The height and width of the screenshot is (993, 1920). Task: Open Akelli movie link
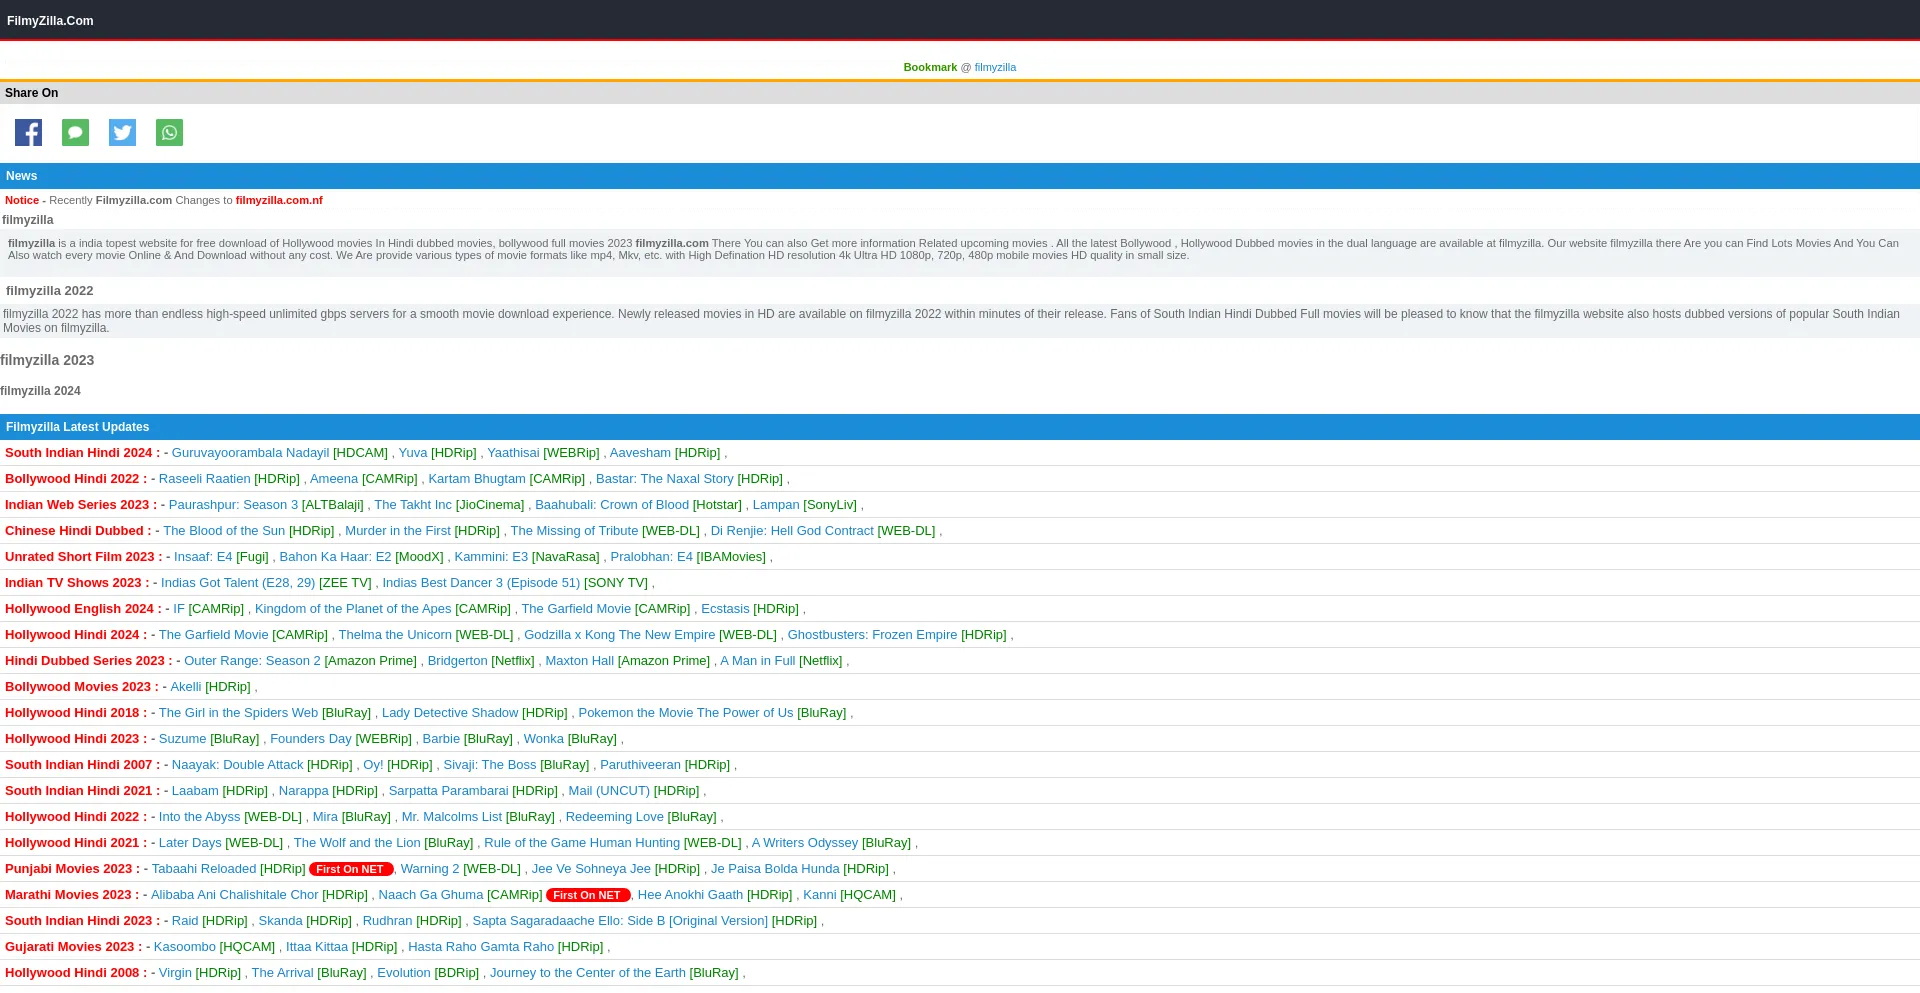(186, 687)
